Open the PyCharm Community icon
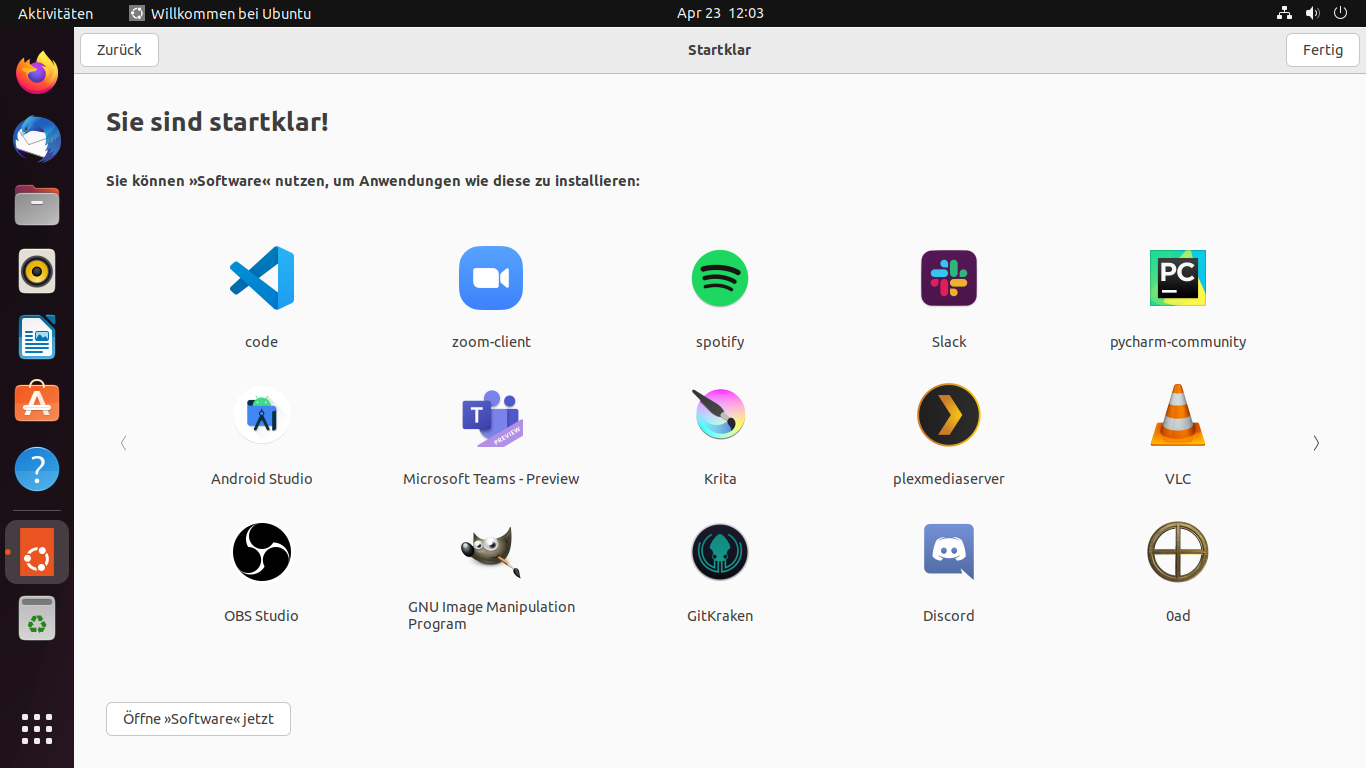The width and height of the screenshot is (1366, 768). [x=1178, y=278]
